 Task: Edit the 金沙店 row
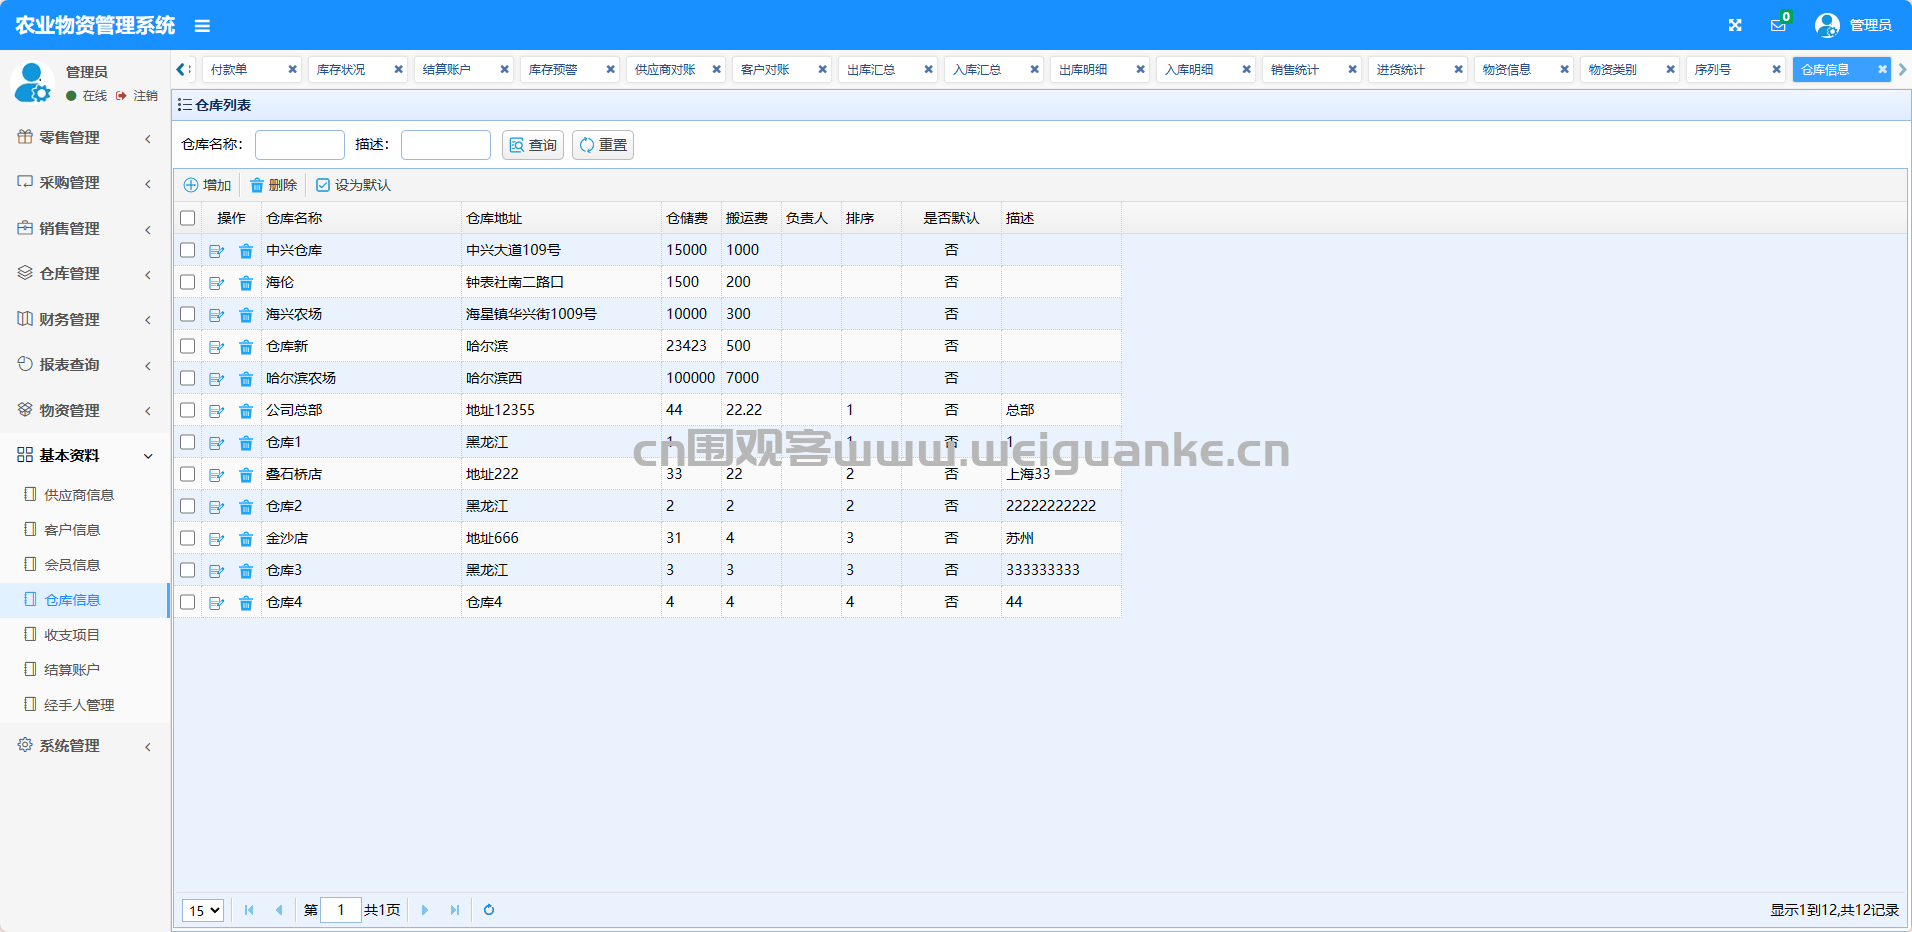(216, 539)
